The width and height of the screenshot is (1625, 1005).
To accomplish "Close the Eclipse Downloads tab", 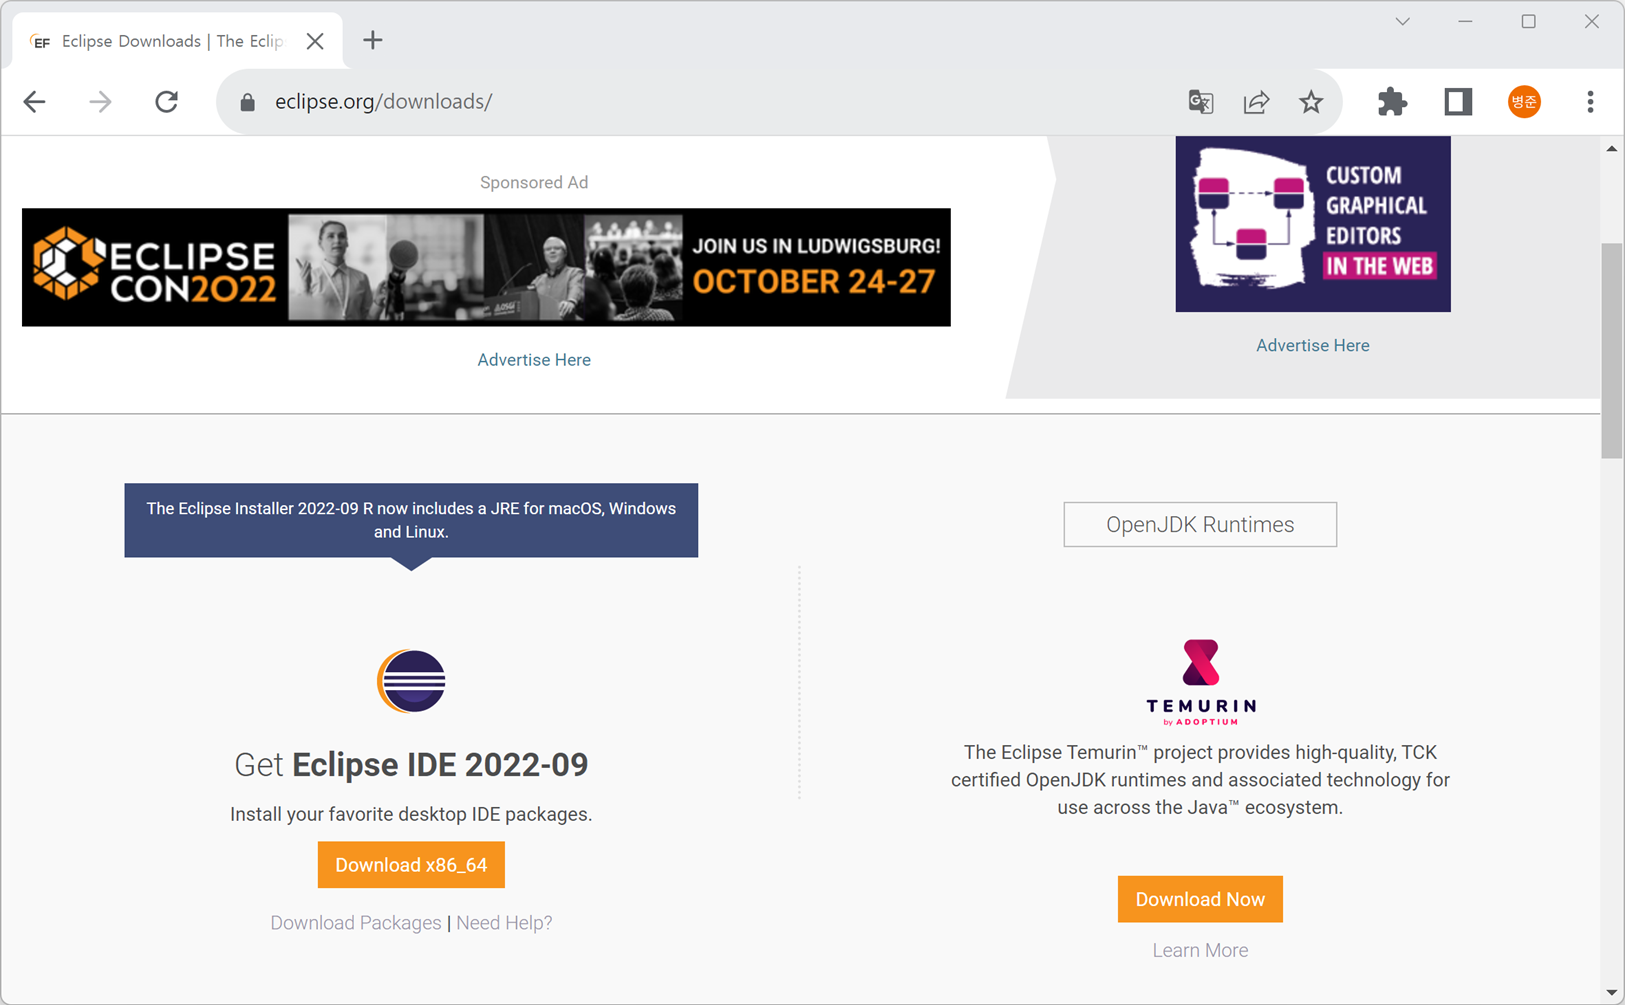I will [x=315, y=41].
